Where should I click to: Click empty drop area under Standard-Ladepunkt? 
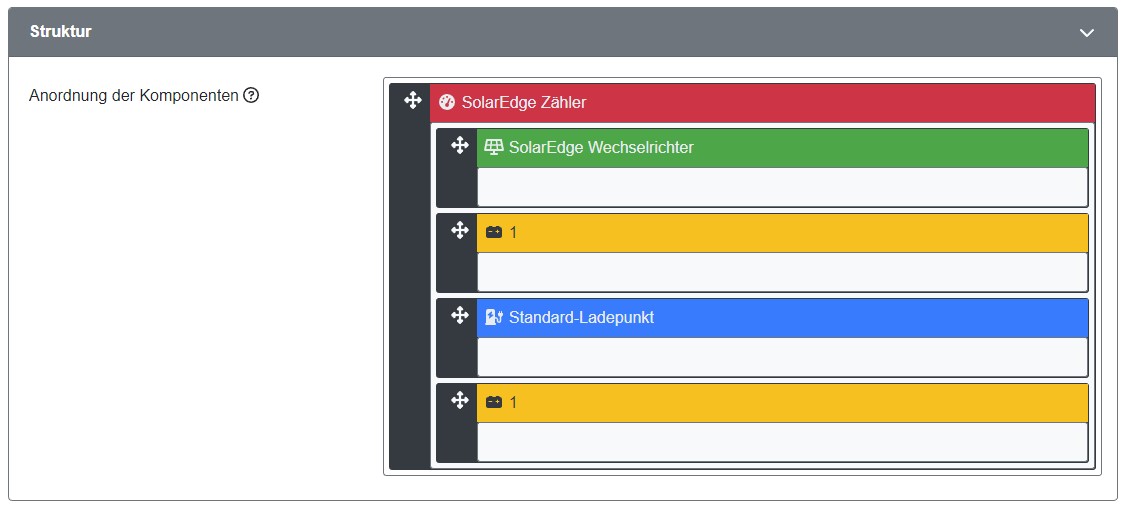pyautogui.click(x=782, y=357)
